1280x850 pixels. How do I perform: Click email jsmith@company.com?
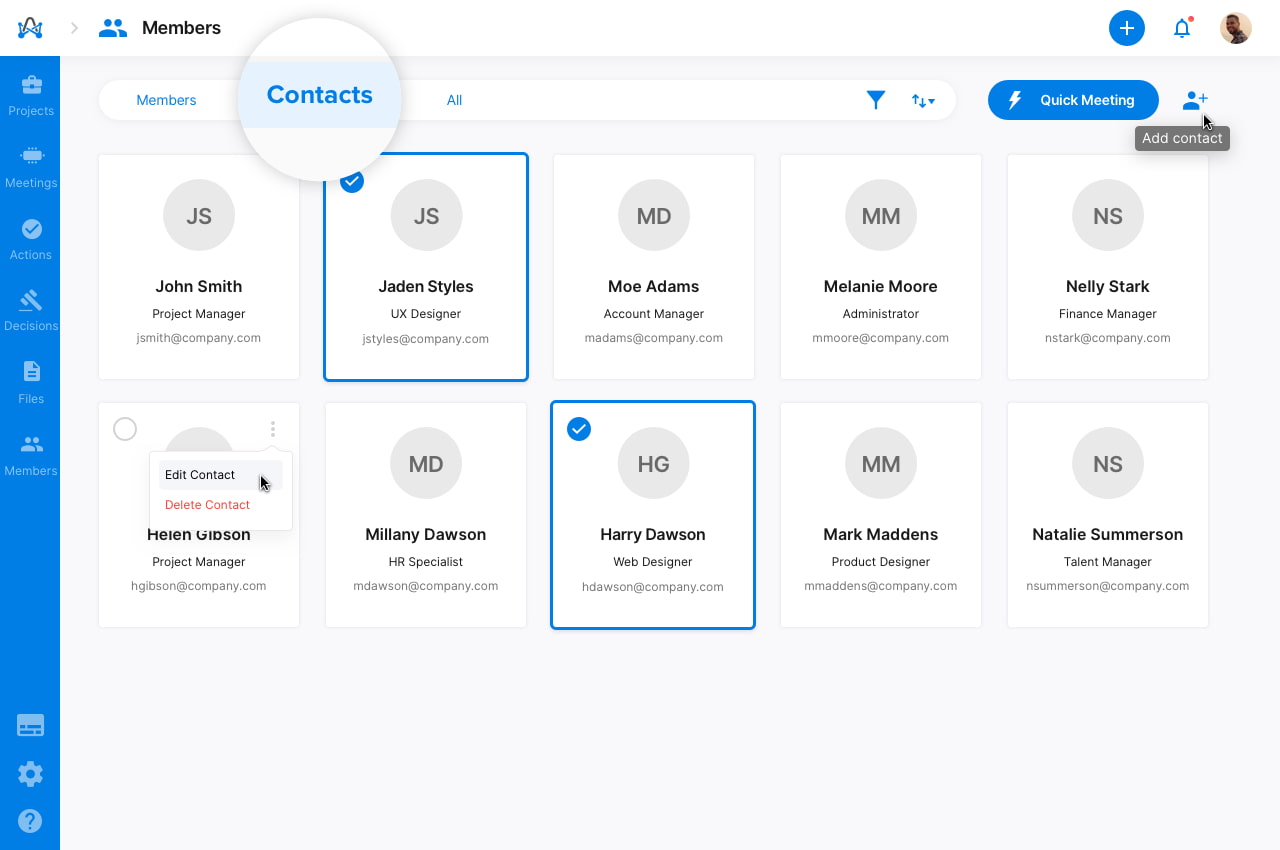pos(199,338)
